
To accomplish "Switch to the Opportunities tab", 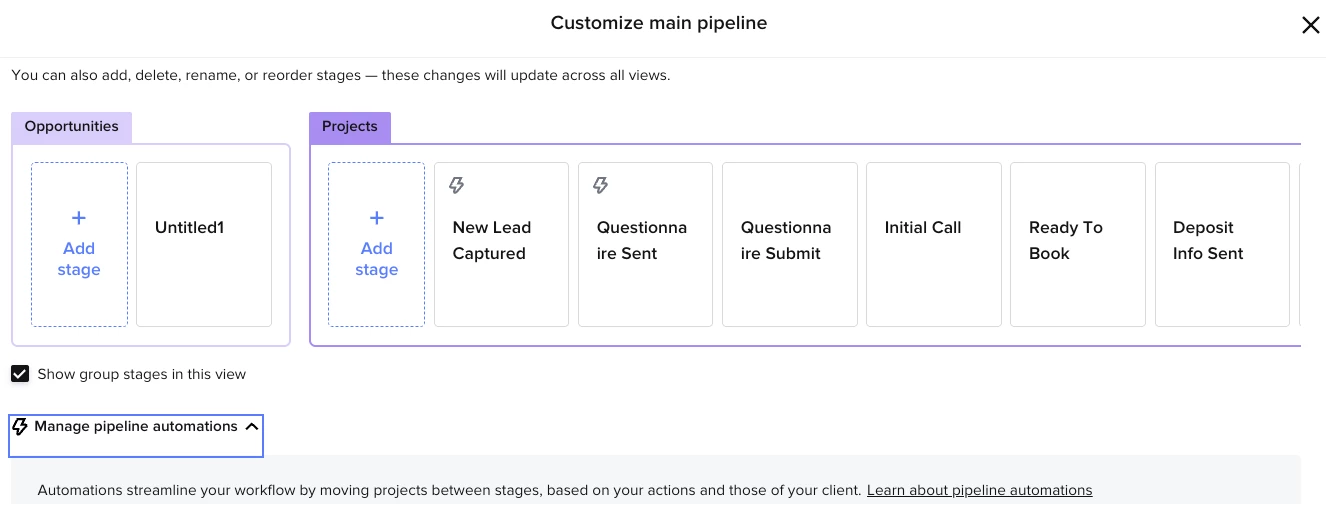I will [x=71, y=127].
